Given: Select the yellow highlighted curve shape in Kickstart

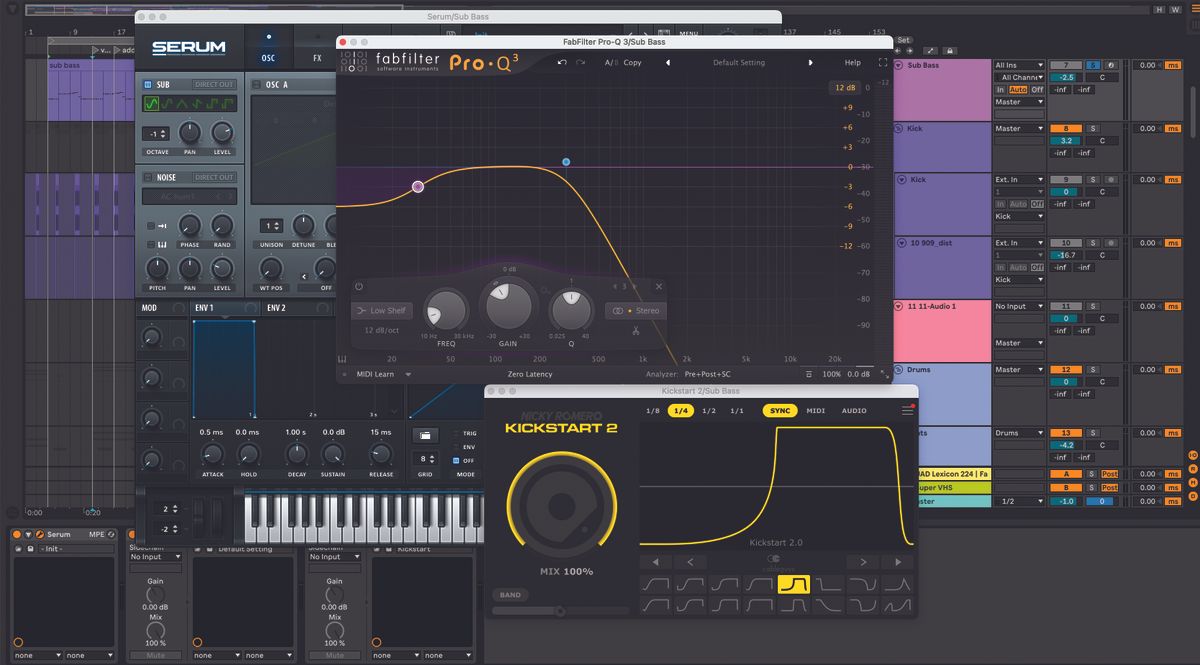Looking at the screenshot, I should [x=794, y=584].
